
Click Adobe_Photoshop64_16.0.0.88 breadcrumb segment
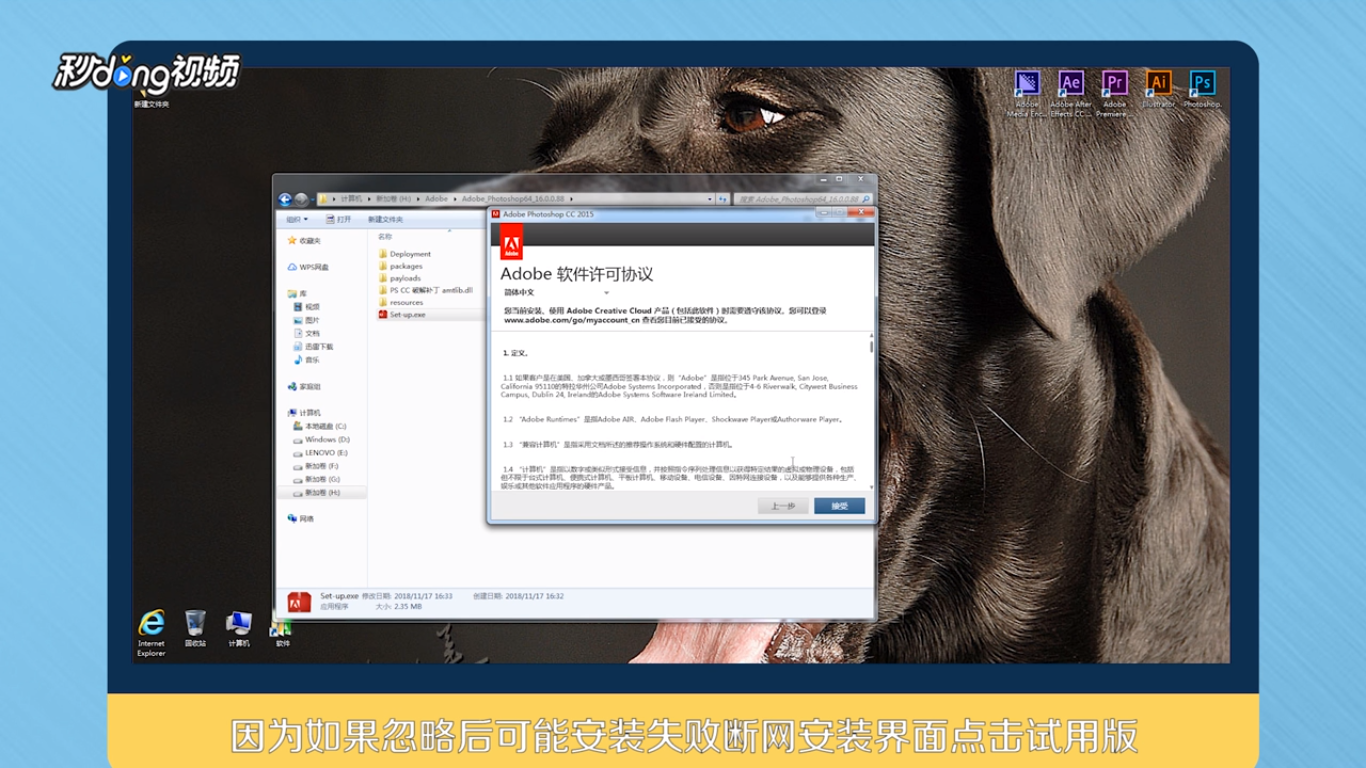pos(512,199)
